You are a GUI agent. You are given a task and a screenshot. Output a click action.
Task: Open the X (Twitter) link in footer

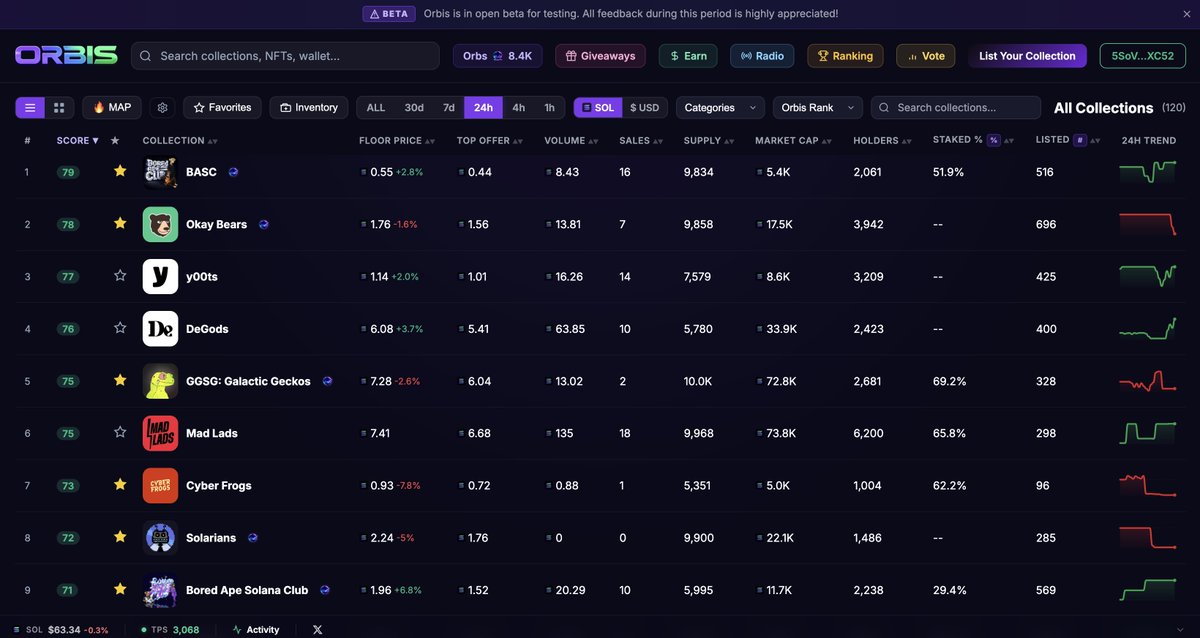click(317, 629)
